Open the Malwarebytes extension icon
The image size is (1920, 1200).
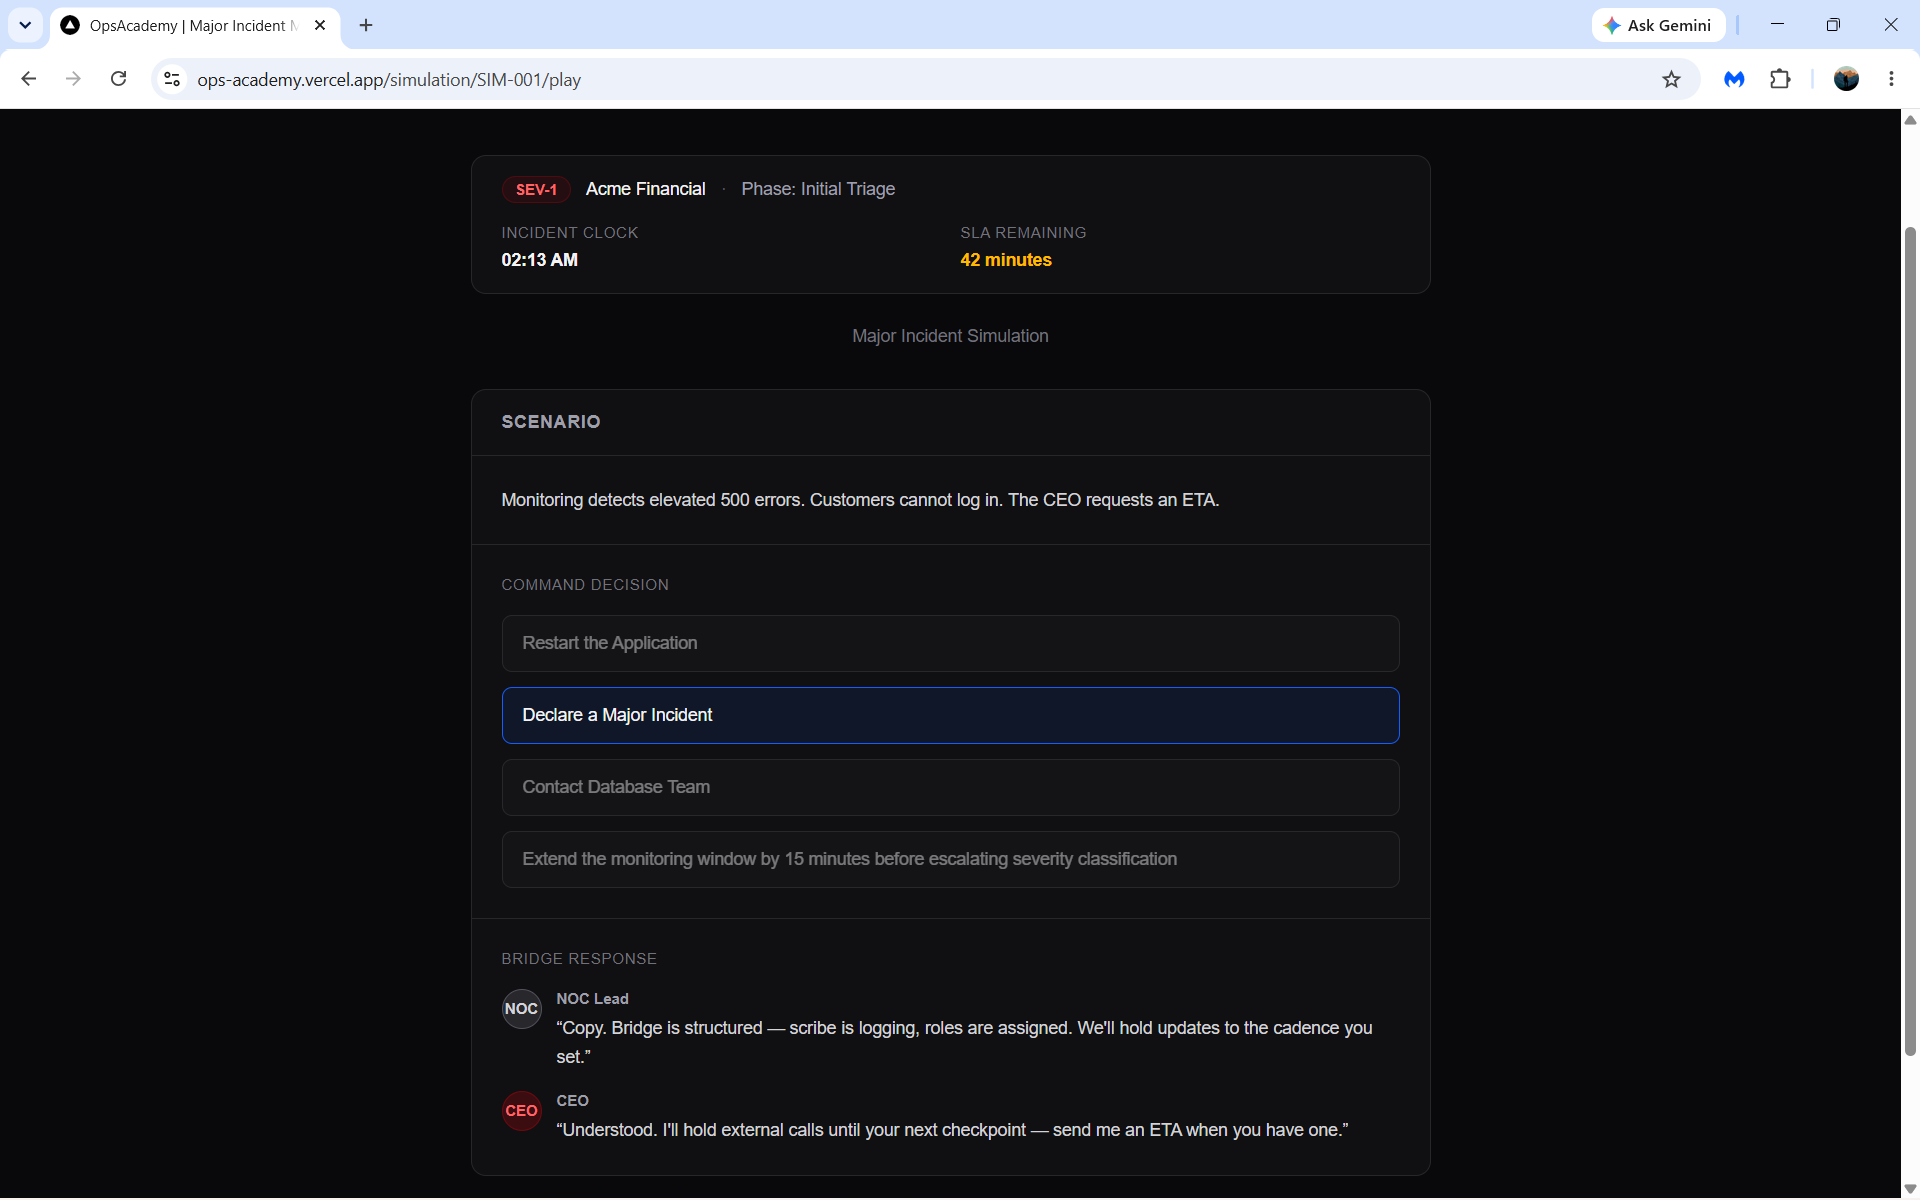click(x=1734, y=79)
